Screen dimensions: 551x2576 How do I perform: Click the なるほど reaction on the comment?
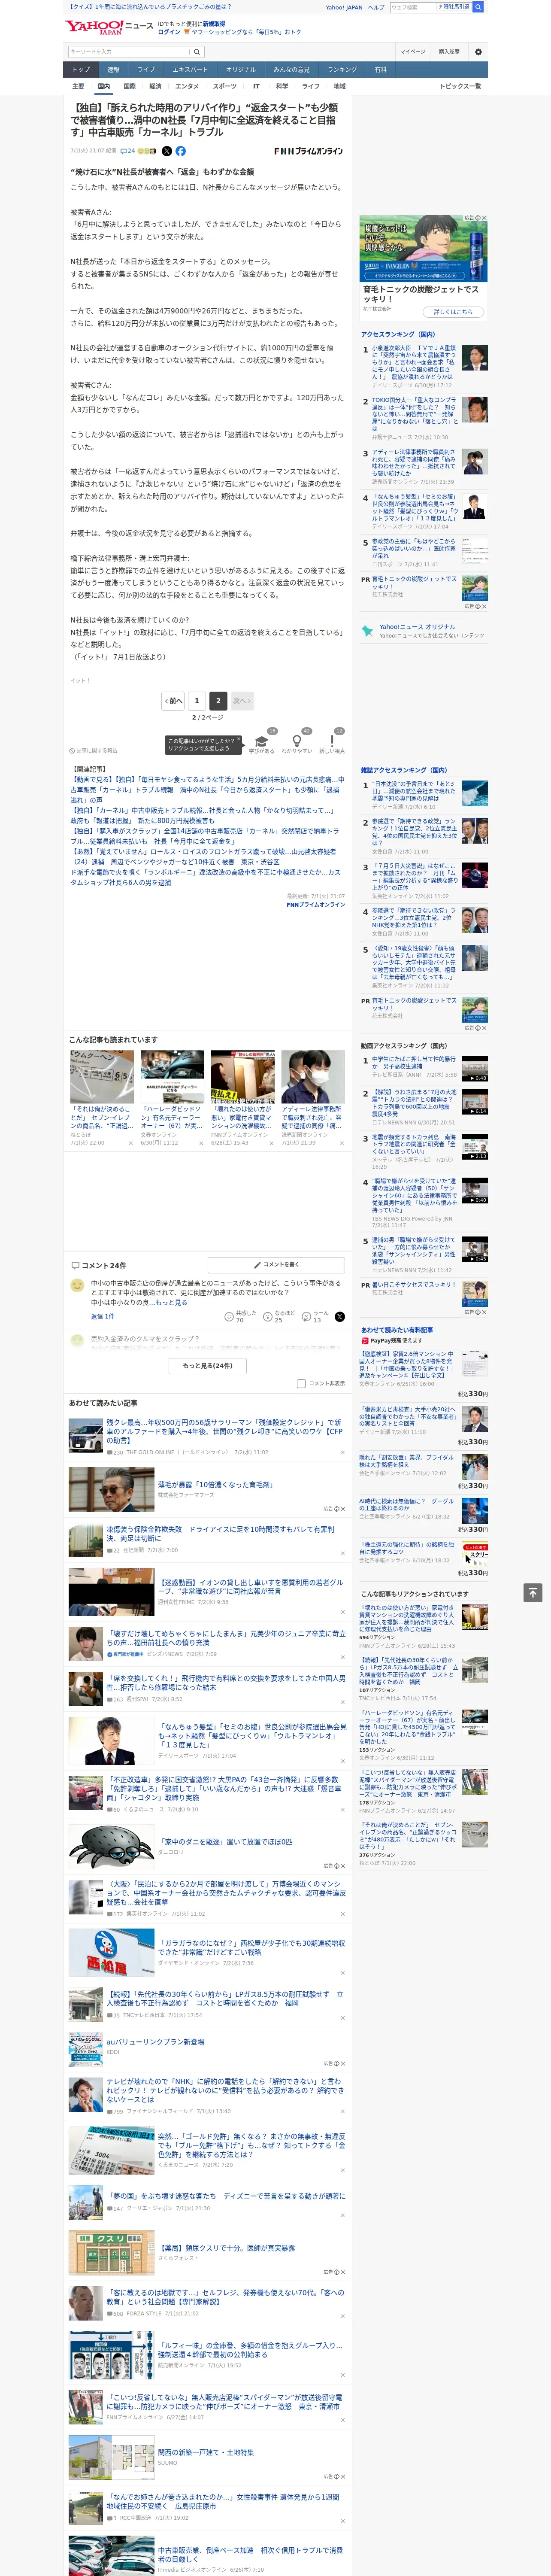pyautogui.click(x=279, y=1317)
